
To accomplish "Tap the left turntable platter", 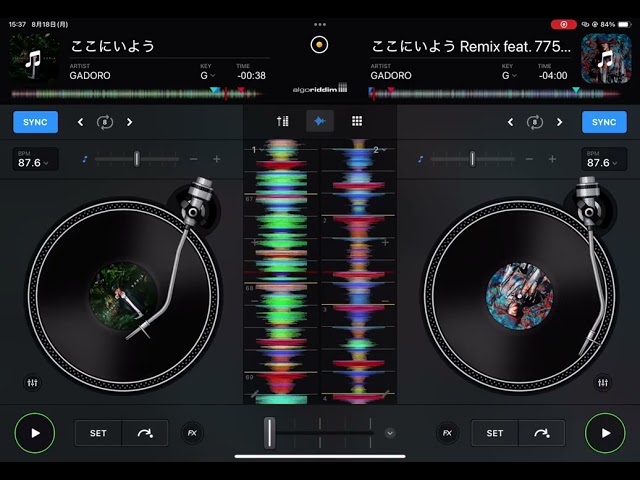I will tap(123, 296).
